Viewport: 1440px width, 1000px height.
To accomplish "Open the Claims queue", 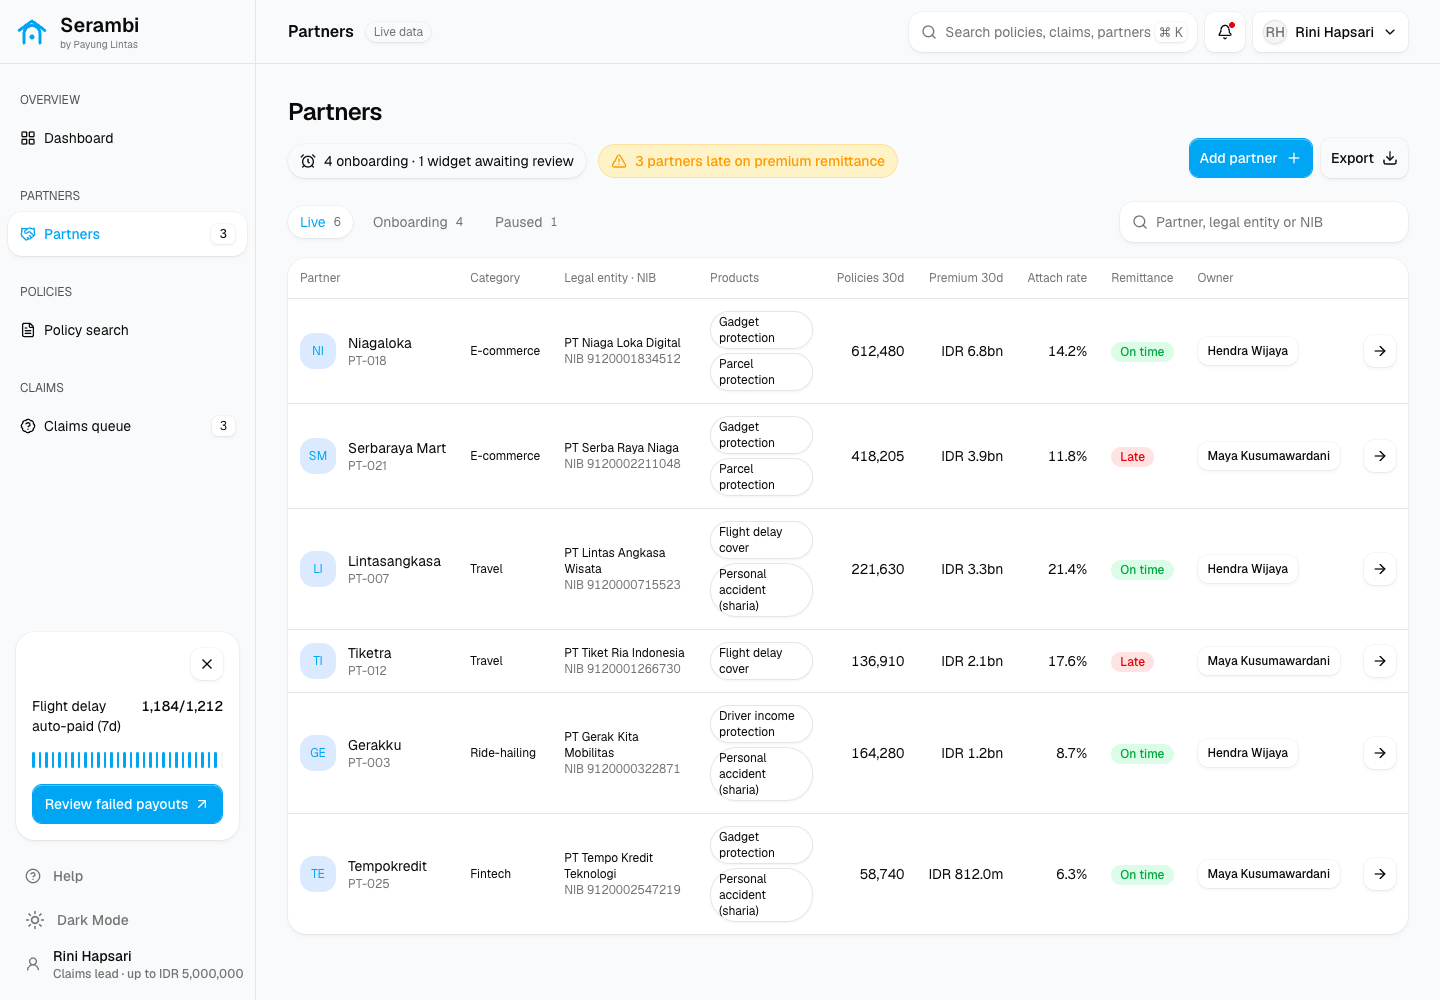I will [127, 426].
